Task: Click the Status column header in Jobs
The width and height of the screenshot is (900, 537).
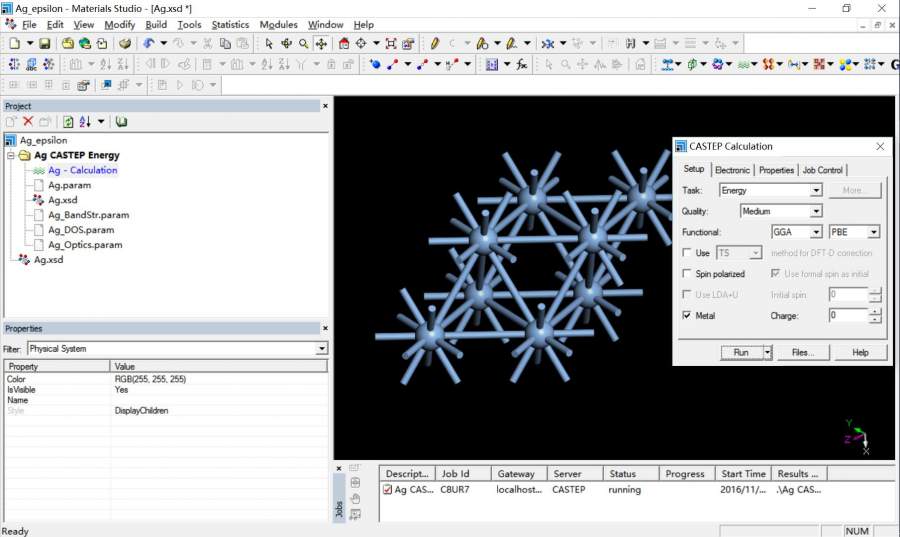Action: coord(630,474)
